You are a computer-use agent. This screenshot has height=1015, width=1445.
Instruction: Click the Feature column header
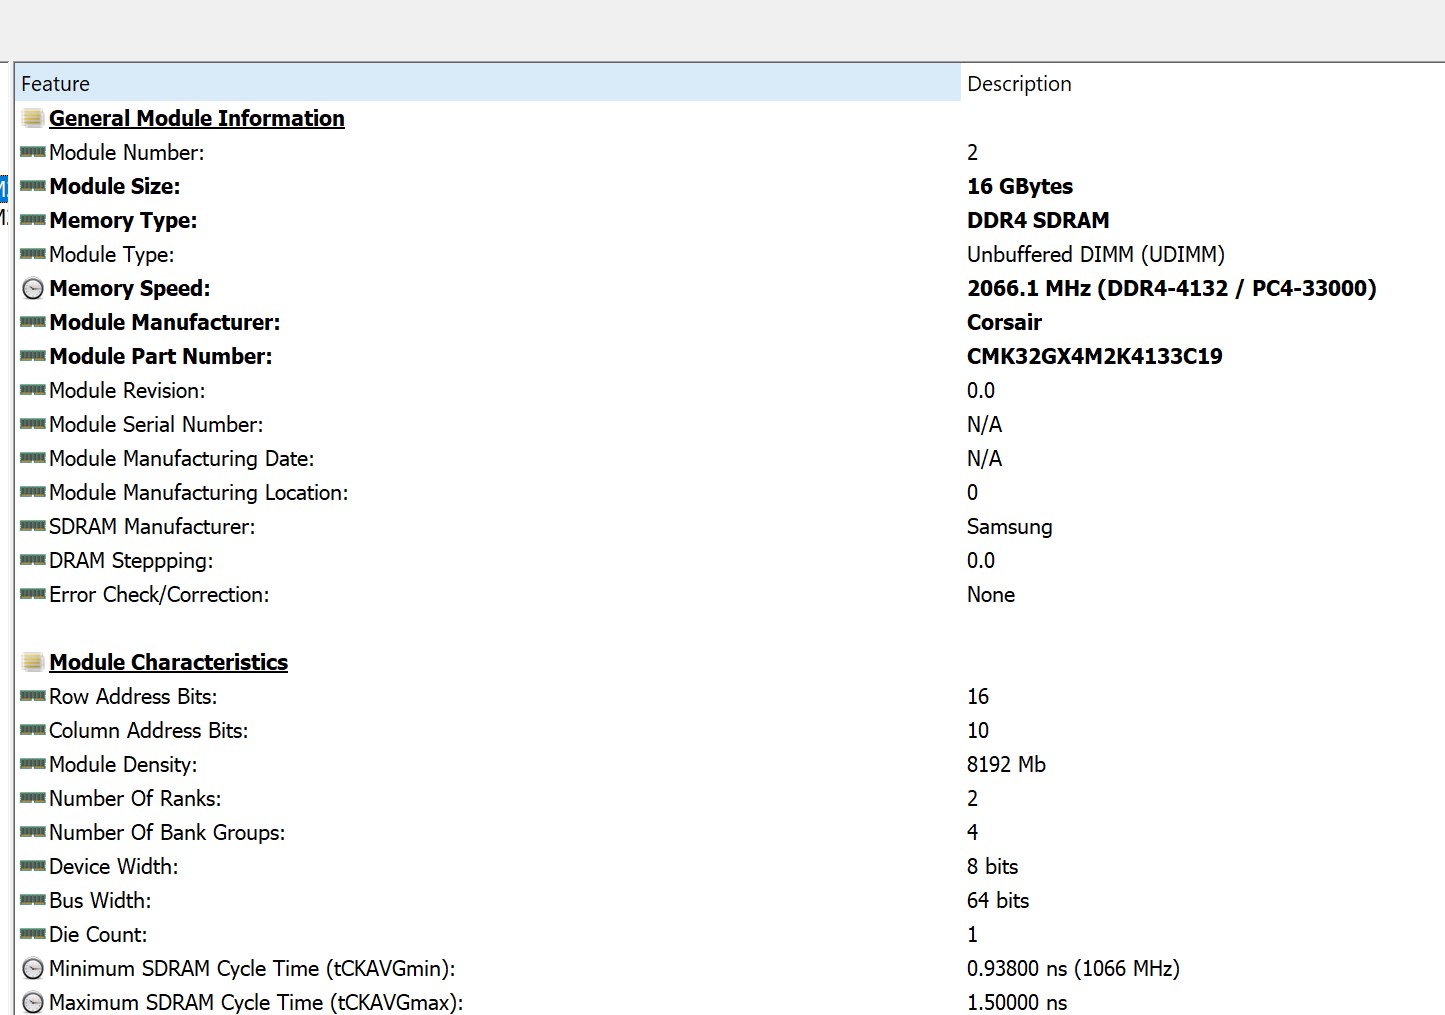point(55,83)
